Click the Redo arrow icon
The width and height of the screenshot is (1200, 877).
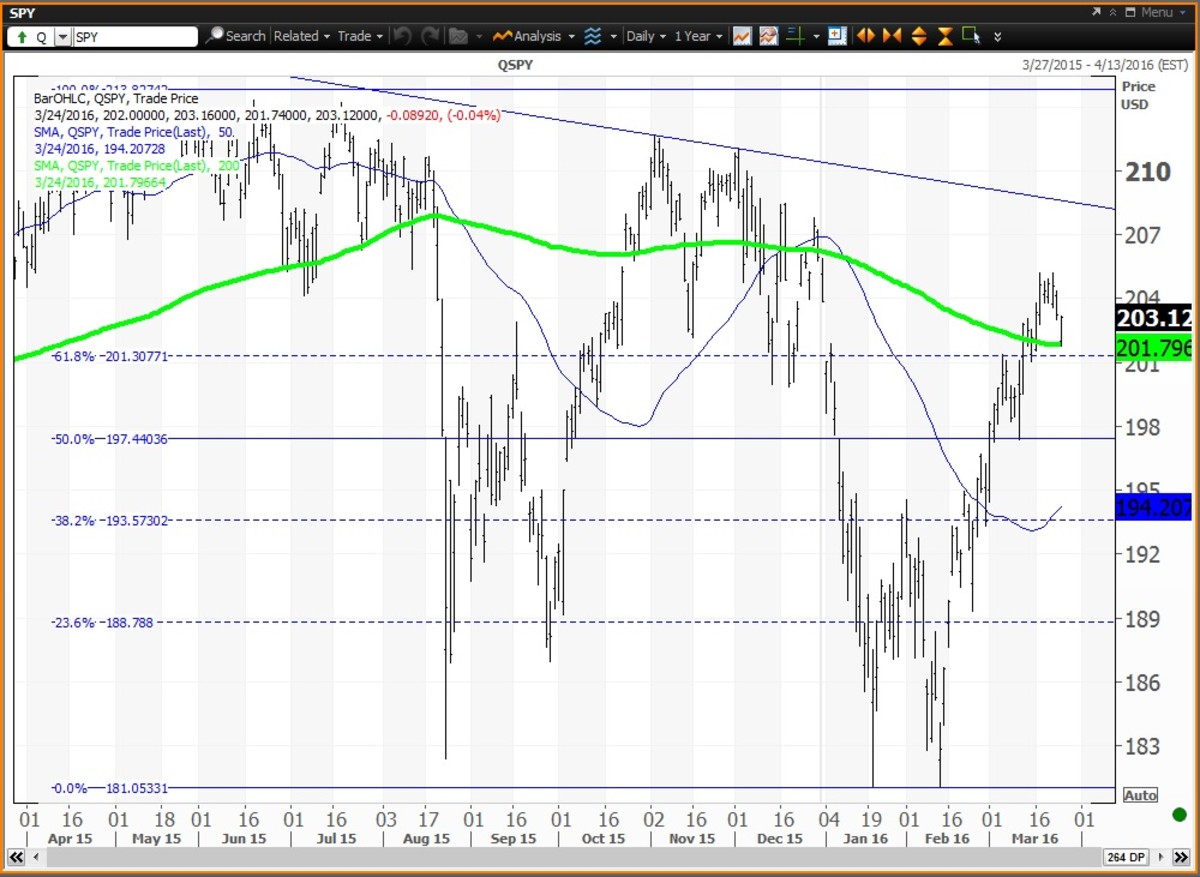coord(430,36)
